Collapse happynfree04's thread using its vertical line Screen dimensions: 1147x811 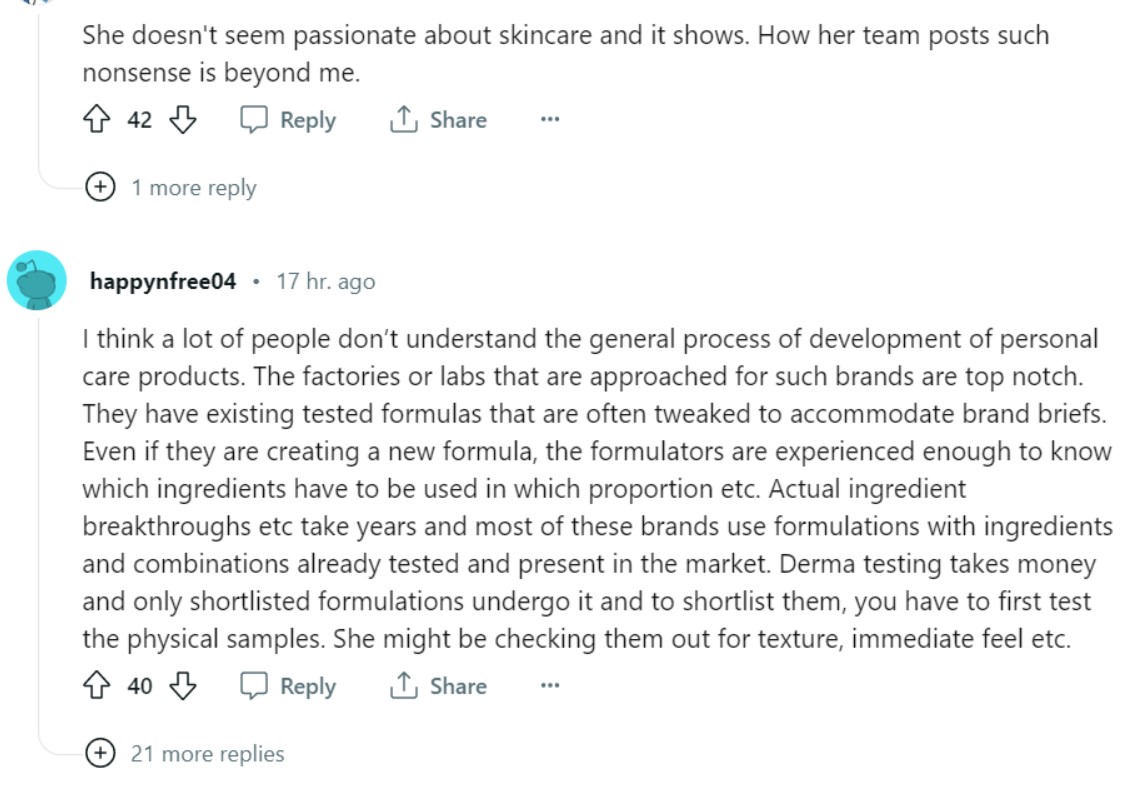[x=38, y=512]
